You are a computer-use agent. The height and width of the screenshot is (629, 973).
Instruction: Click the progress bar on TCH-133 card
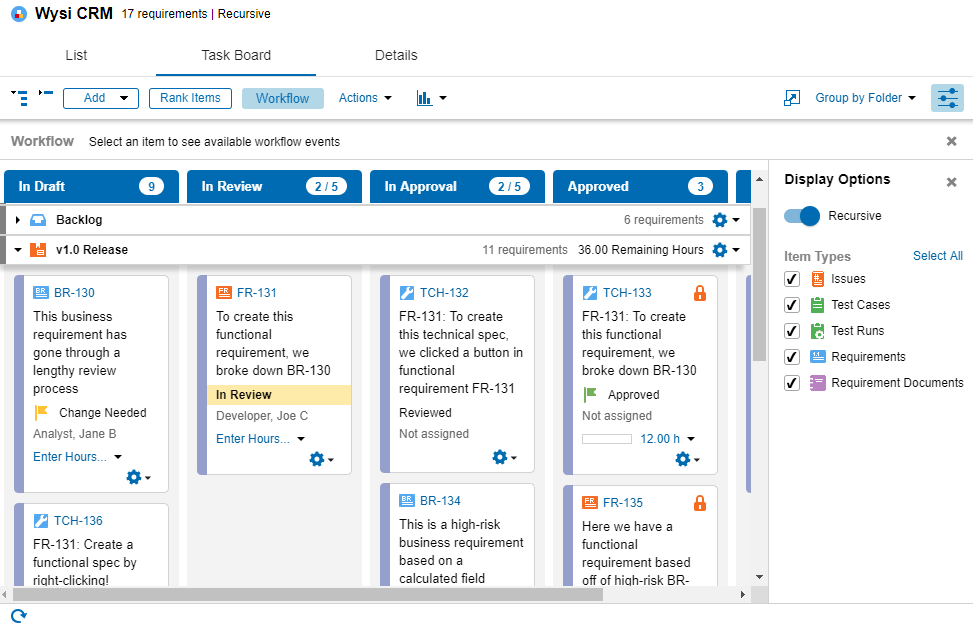coord(607,439)
